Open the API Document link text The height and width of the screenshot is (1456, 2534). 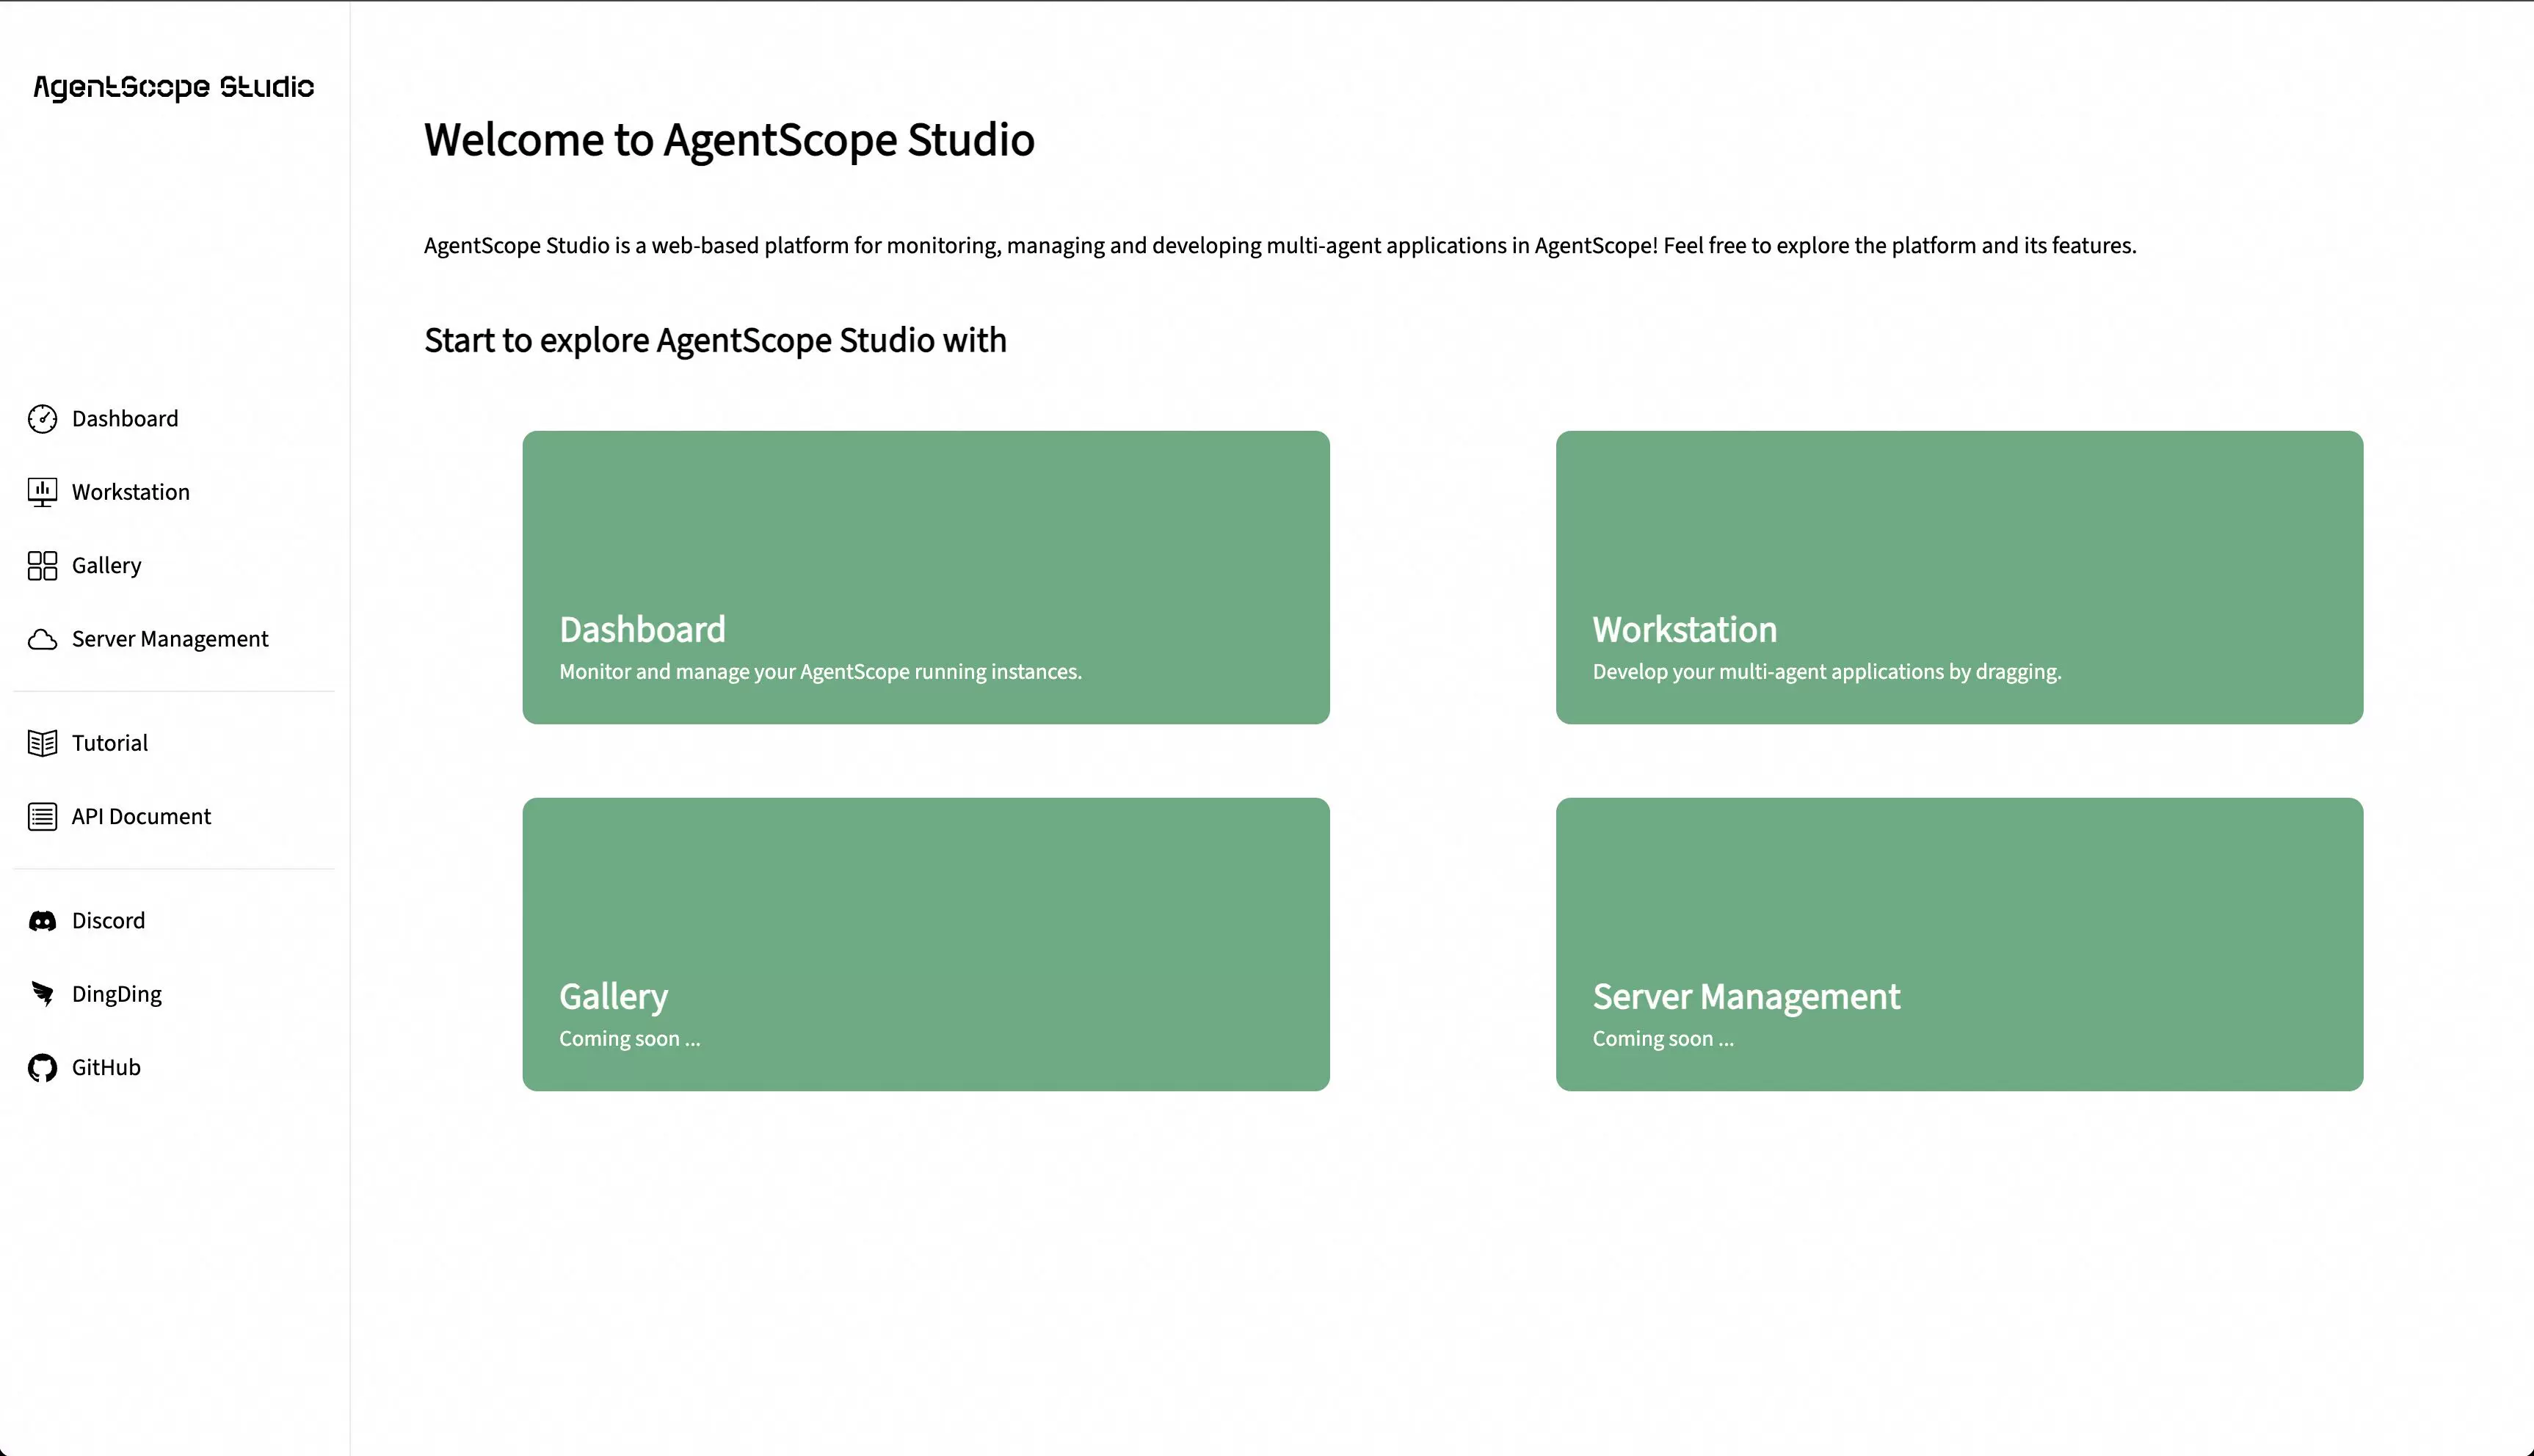141,817
